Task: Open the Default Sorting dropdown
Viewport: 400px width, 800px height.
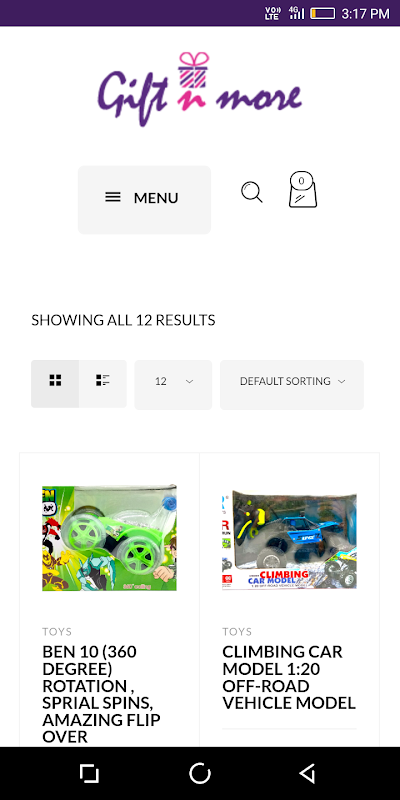Action: 292,385
